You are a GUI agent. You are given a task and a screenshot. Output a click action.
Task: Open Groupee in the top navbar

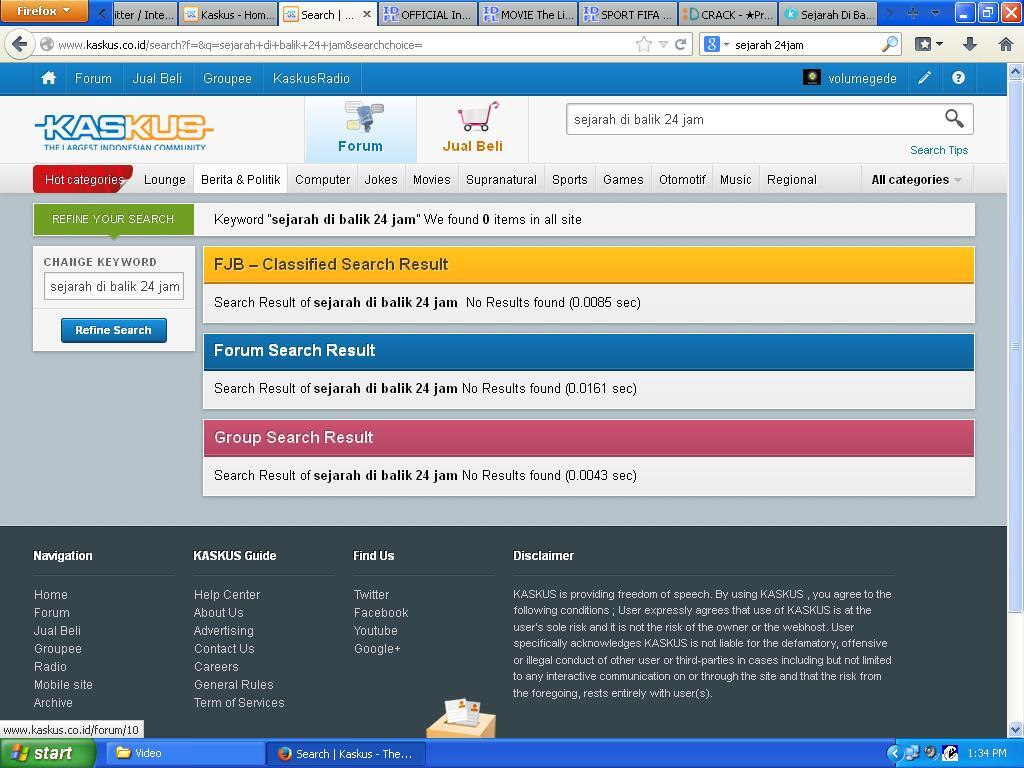click(227, 78)
